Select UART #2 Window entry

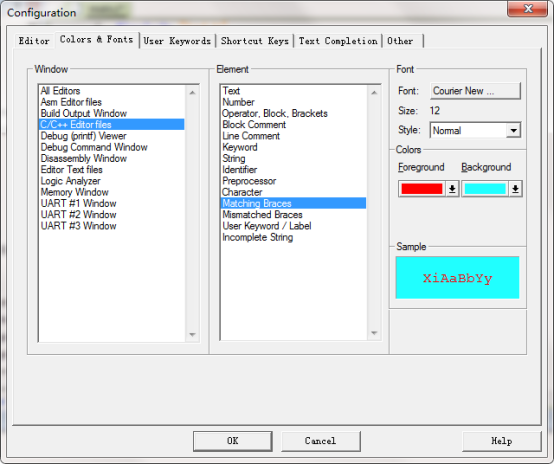point(111,215)
